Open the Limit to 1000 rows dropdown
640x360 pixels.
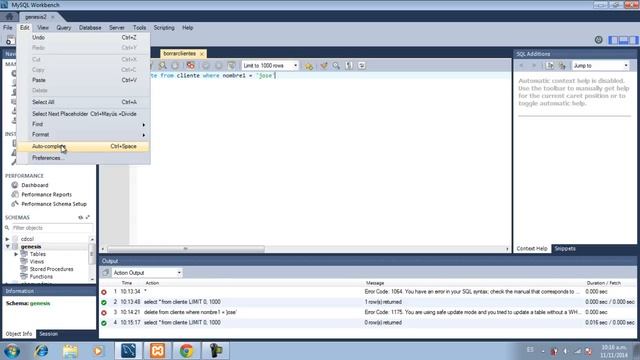(270, 65)
